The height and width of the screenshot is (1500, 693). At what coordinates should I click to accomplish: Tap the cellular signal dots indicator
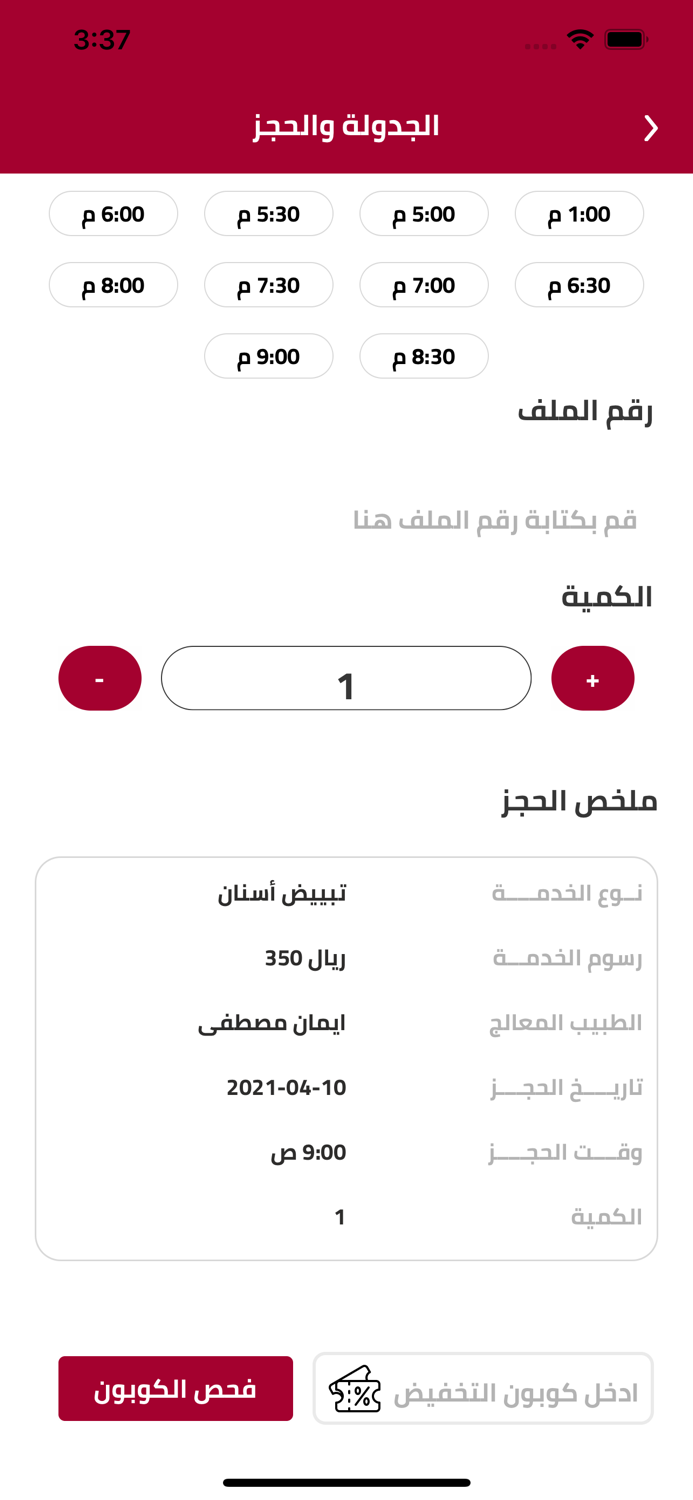[539, 45]
